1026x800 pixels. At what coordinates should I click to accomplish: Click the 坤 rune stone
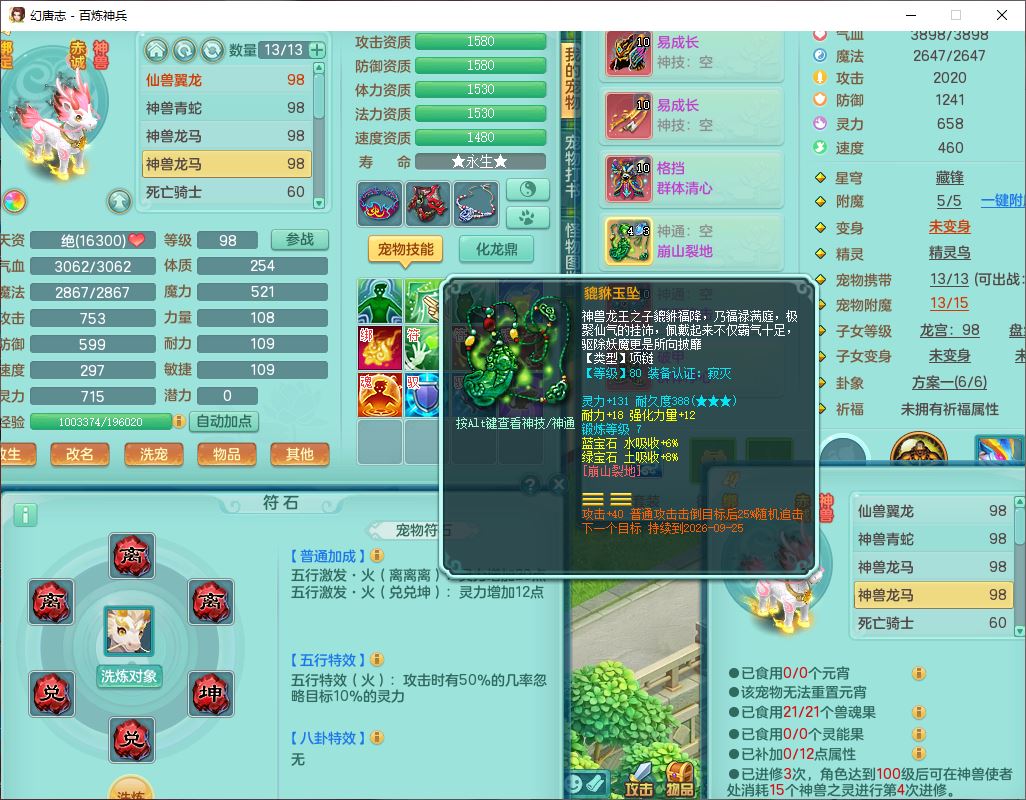tap(211, 693)
